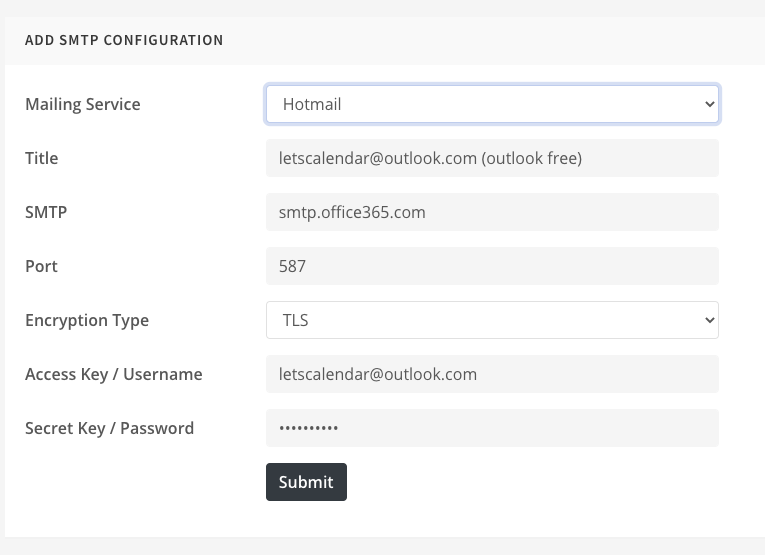This screenshot has height=555, width=765.
Task: Expand the Encryption Type dropdown showing TLS
Action: coord(492,320)
